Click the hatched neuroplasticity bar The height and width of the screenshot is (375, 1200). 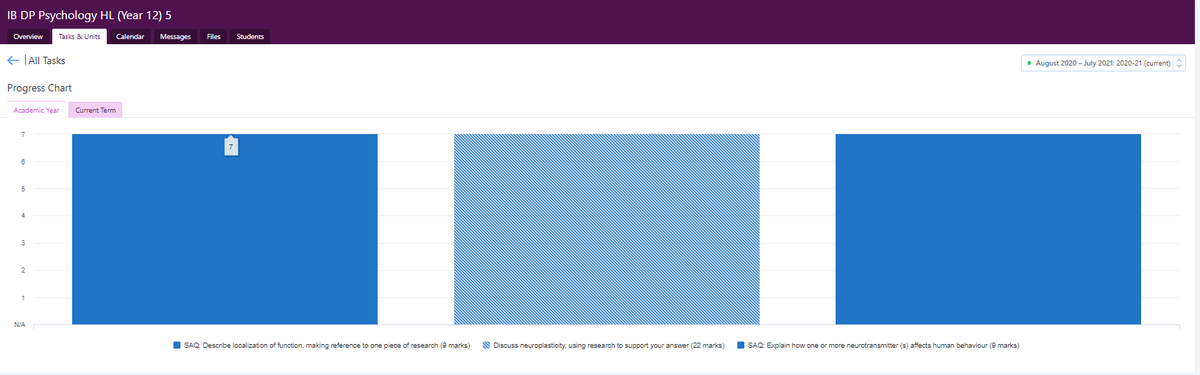pos(606,229)
